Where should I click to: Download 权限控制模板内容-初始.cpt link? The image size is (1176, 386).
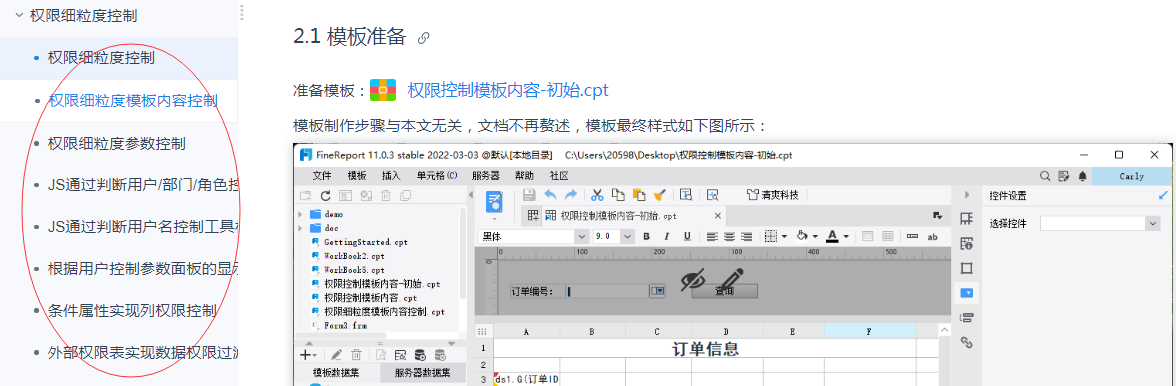(x=508, y=91)
